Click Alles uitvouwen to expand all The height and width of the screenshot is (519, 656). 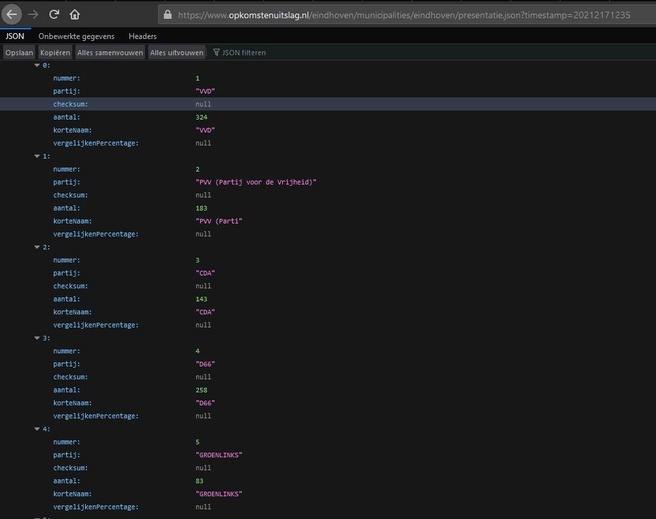[177, 52]
